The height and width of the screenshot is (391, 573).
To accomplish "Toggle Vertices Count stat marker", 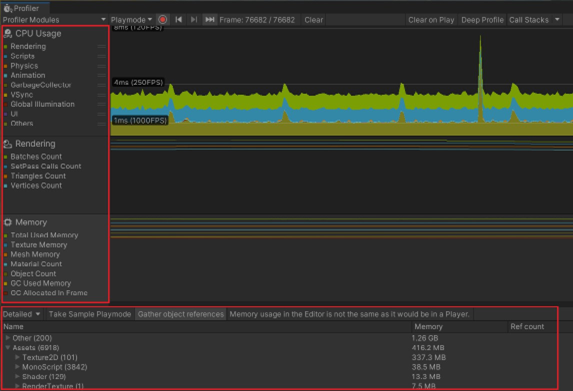I will pyautogui.click(x=5, y=186).
